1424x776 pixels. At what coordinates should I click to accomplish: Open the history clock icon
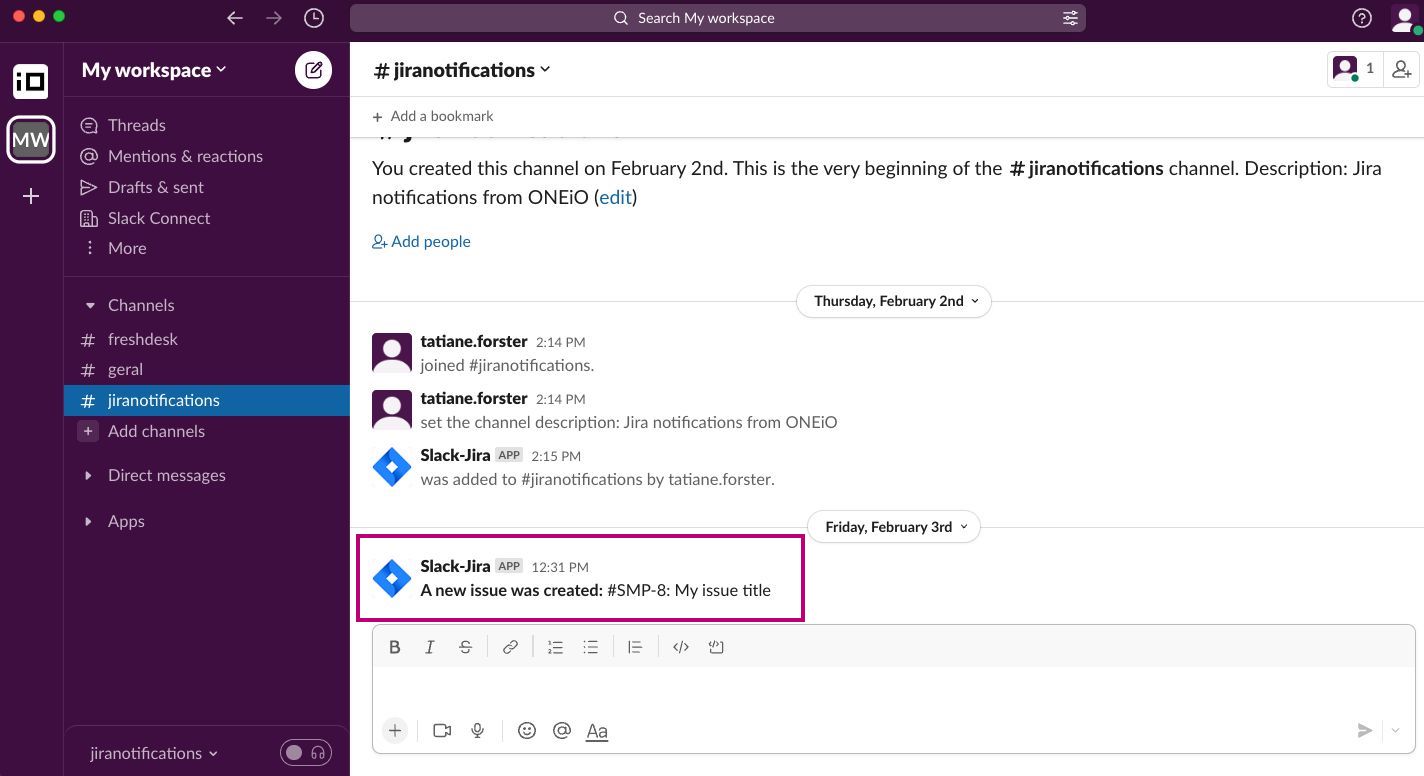[314, 18]
